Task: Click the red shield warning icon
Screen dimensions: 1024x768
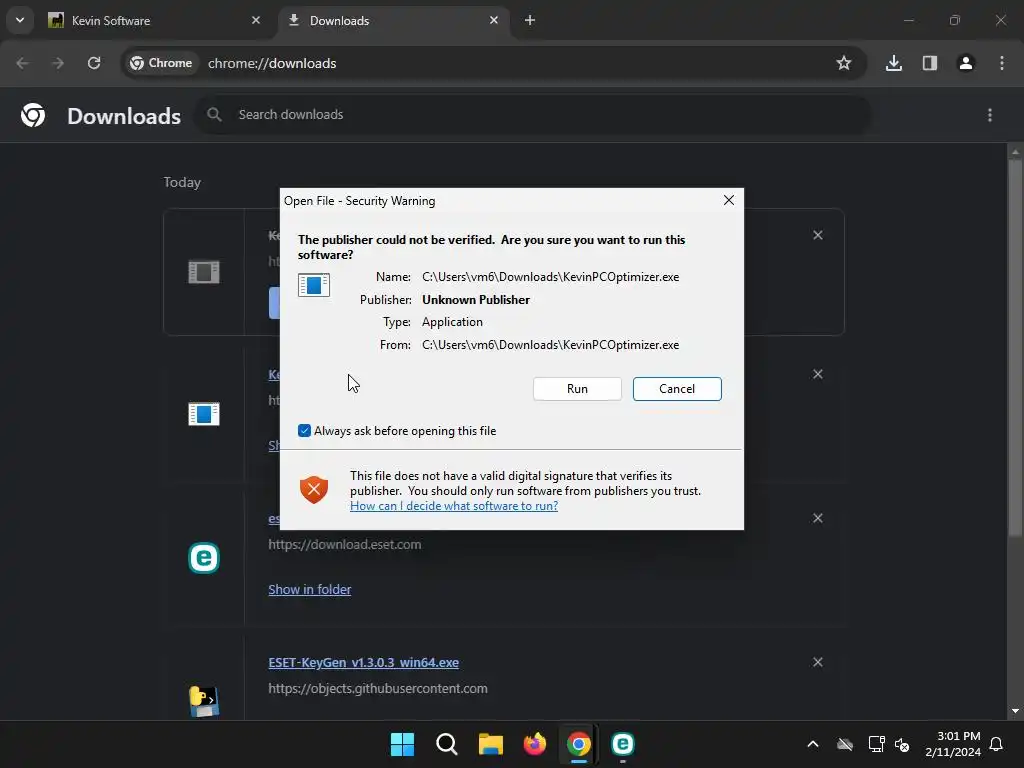Action: pos(313,489)
